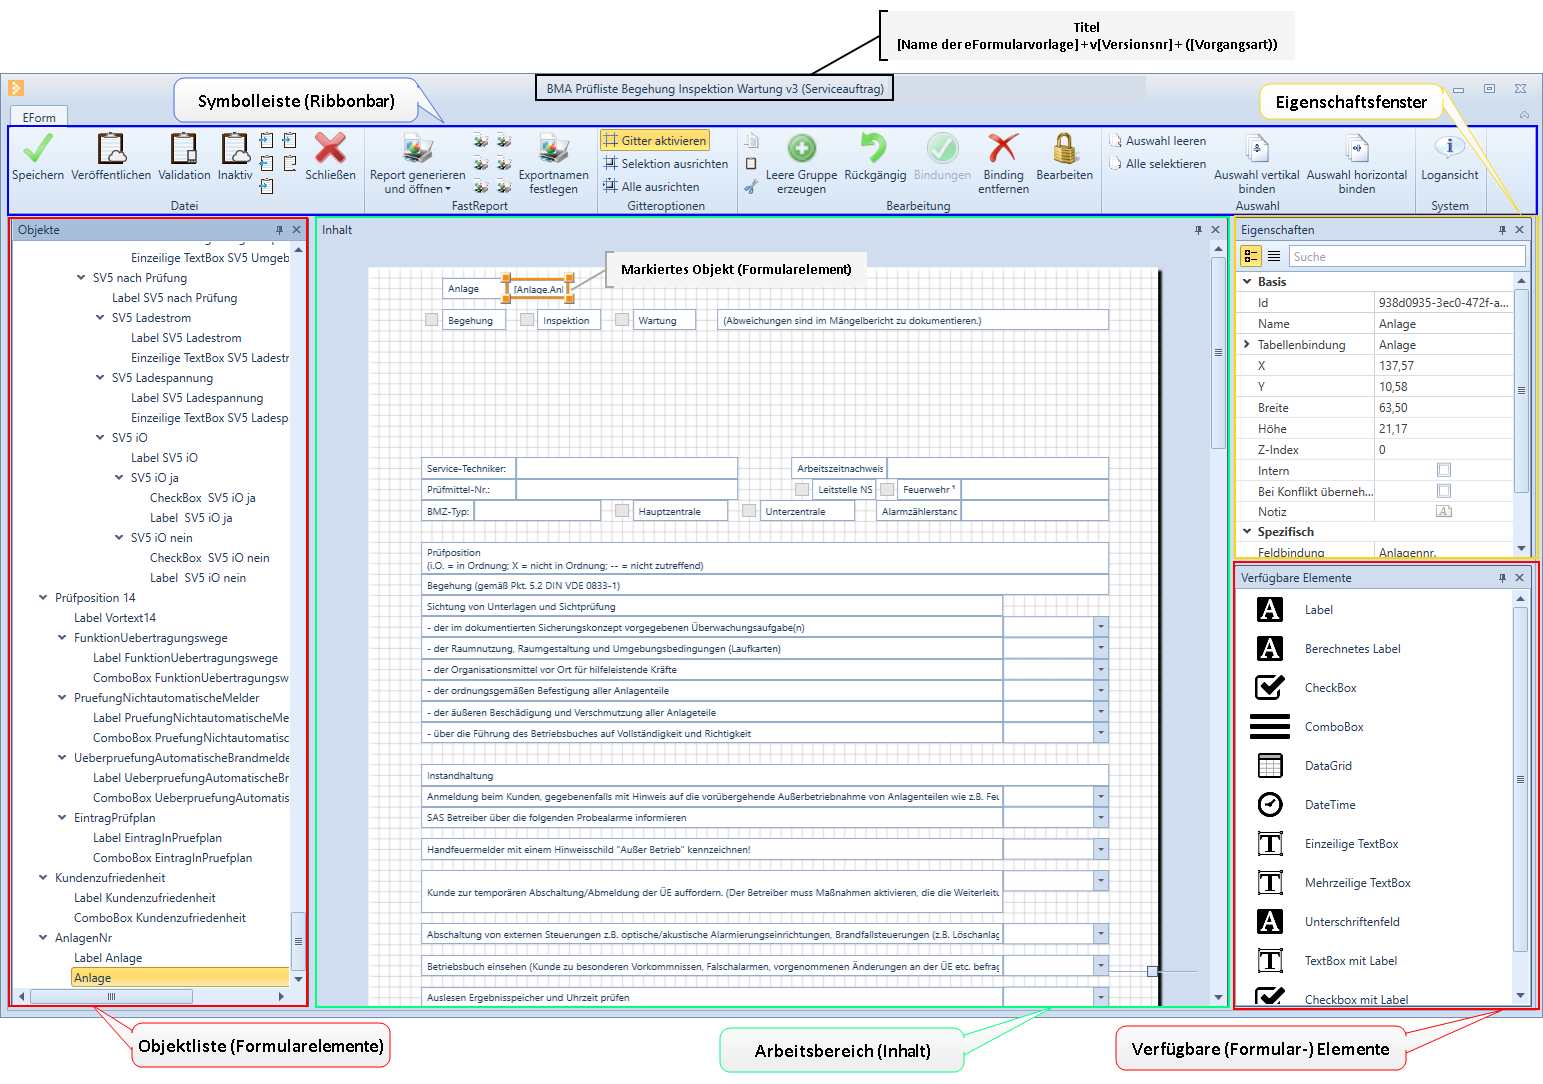1543x1084 pixels.
Task: Click the Veröffentlichen icon in ribbon
Action: click(111, 149)
